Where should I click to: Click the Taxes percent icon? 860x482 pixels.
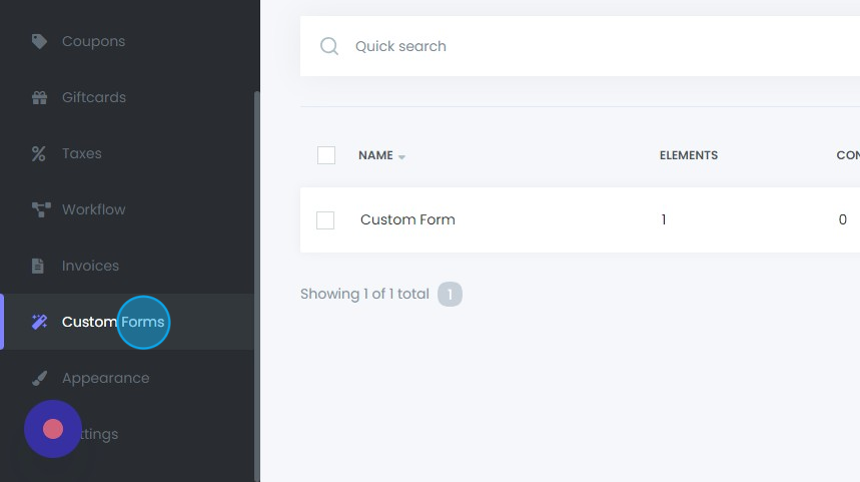[39, 154]
